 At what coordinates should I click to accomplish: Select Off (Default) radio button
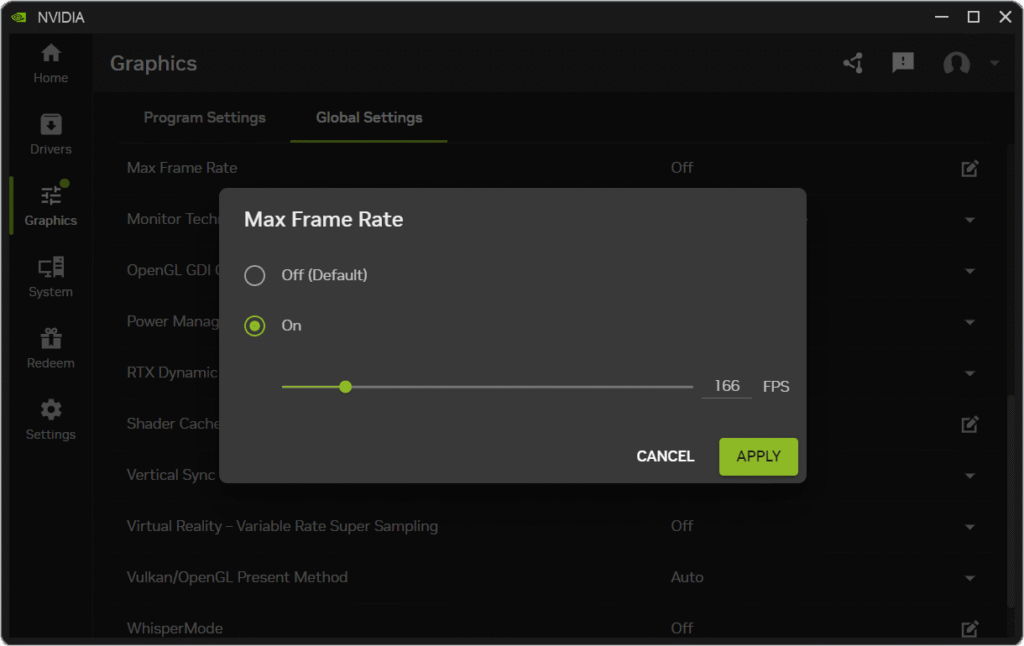pos(255,275)
